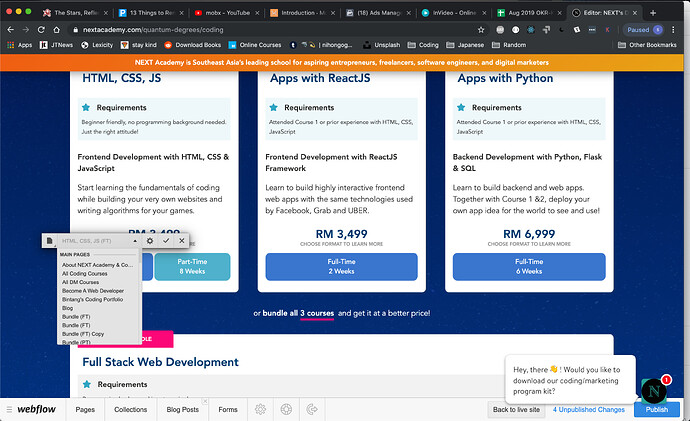Open the Chrome three-dot menu
The image size is (690, 421).
pyautogui.click(x=673, y=30)
